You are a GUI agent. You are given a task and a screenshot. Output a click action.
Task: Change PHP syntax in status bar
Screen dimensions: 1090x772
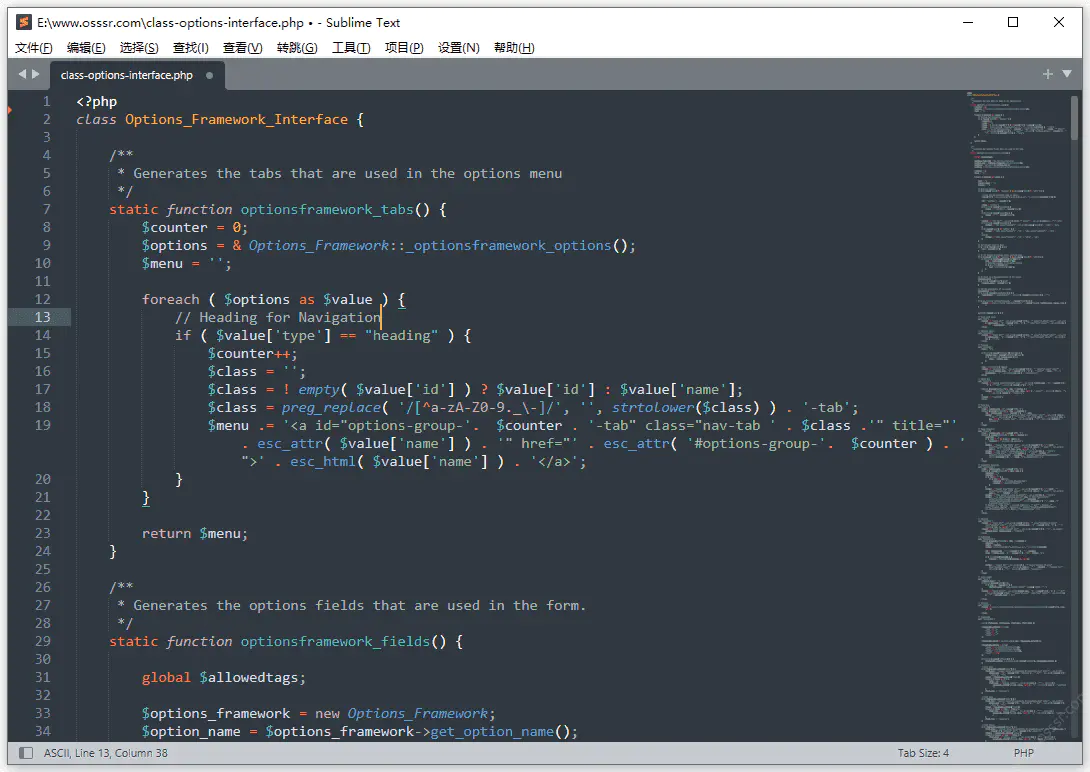[x=1023, y=753]
